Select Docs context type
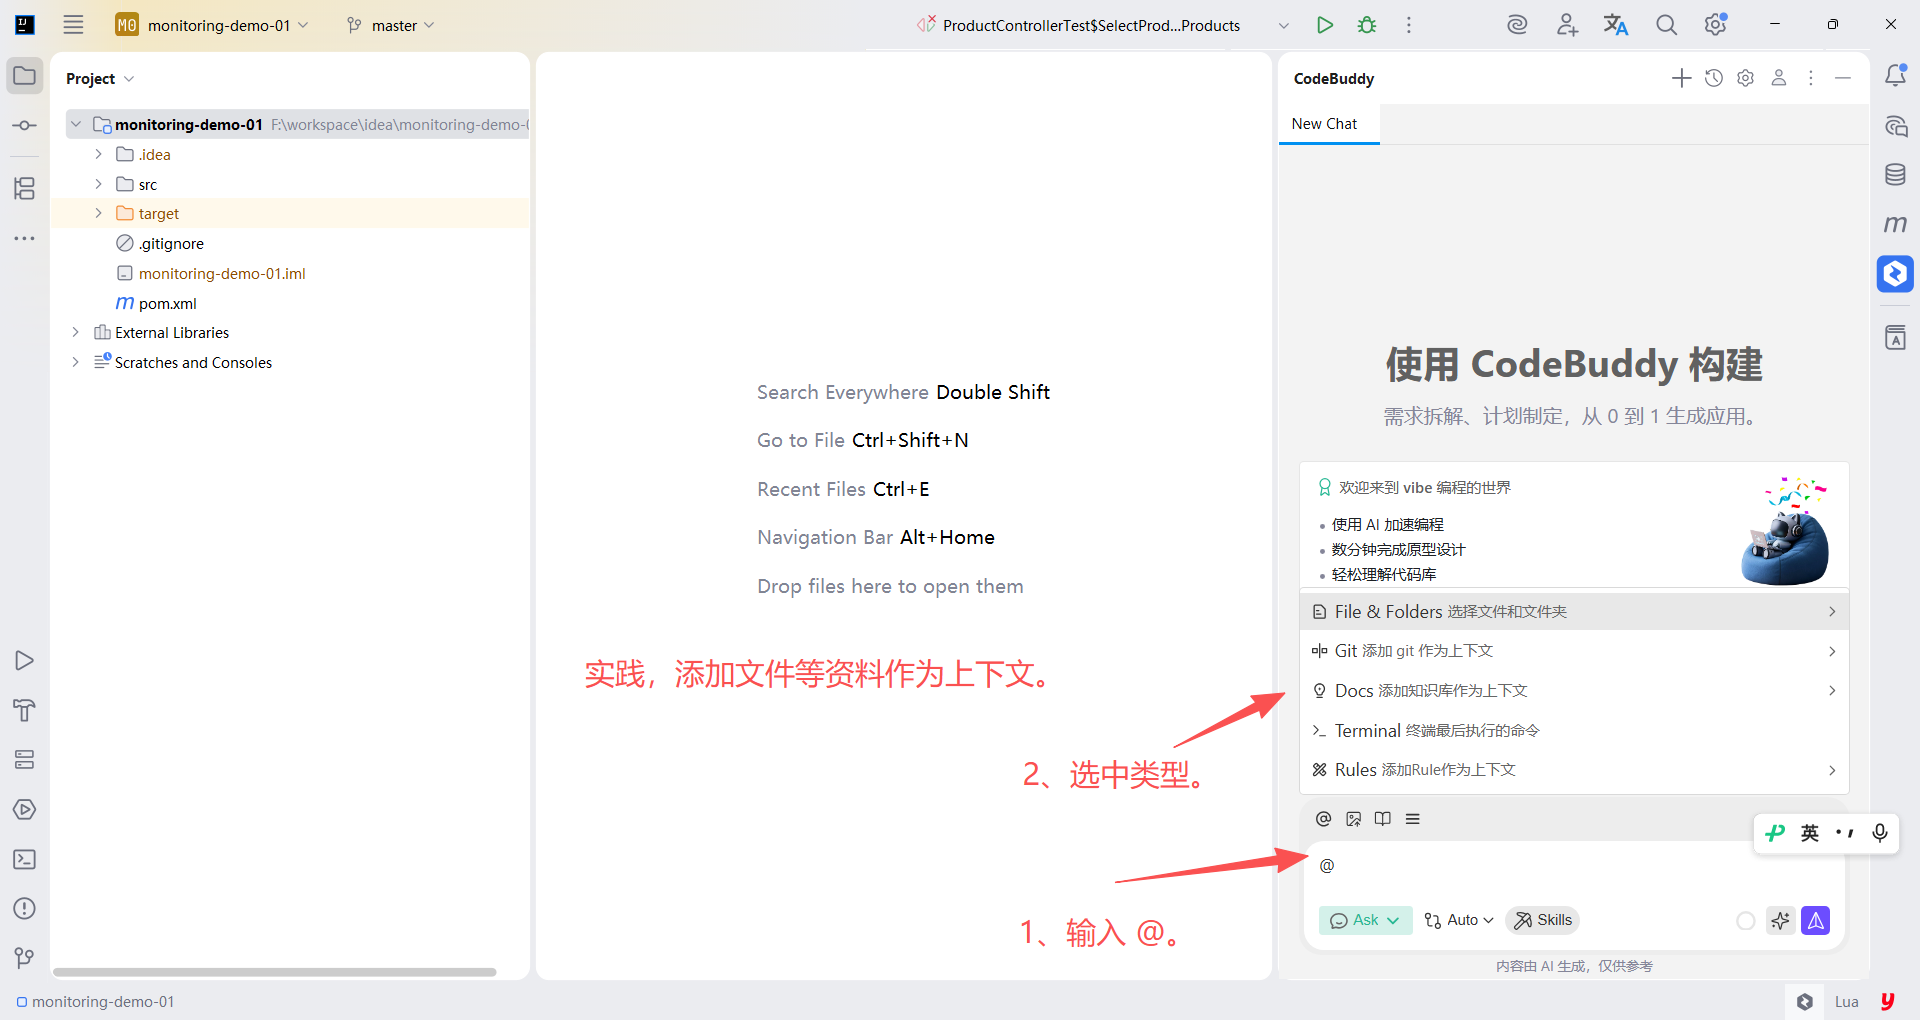 pyautogui.click(x=1574, y=691)
